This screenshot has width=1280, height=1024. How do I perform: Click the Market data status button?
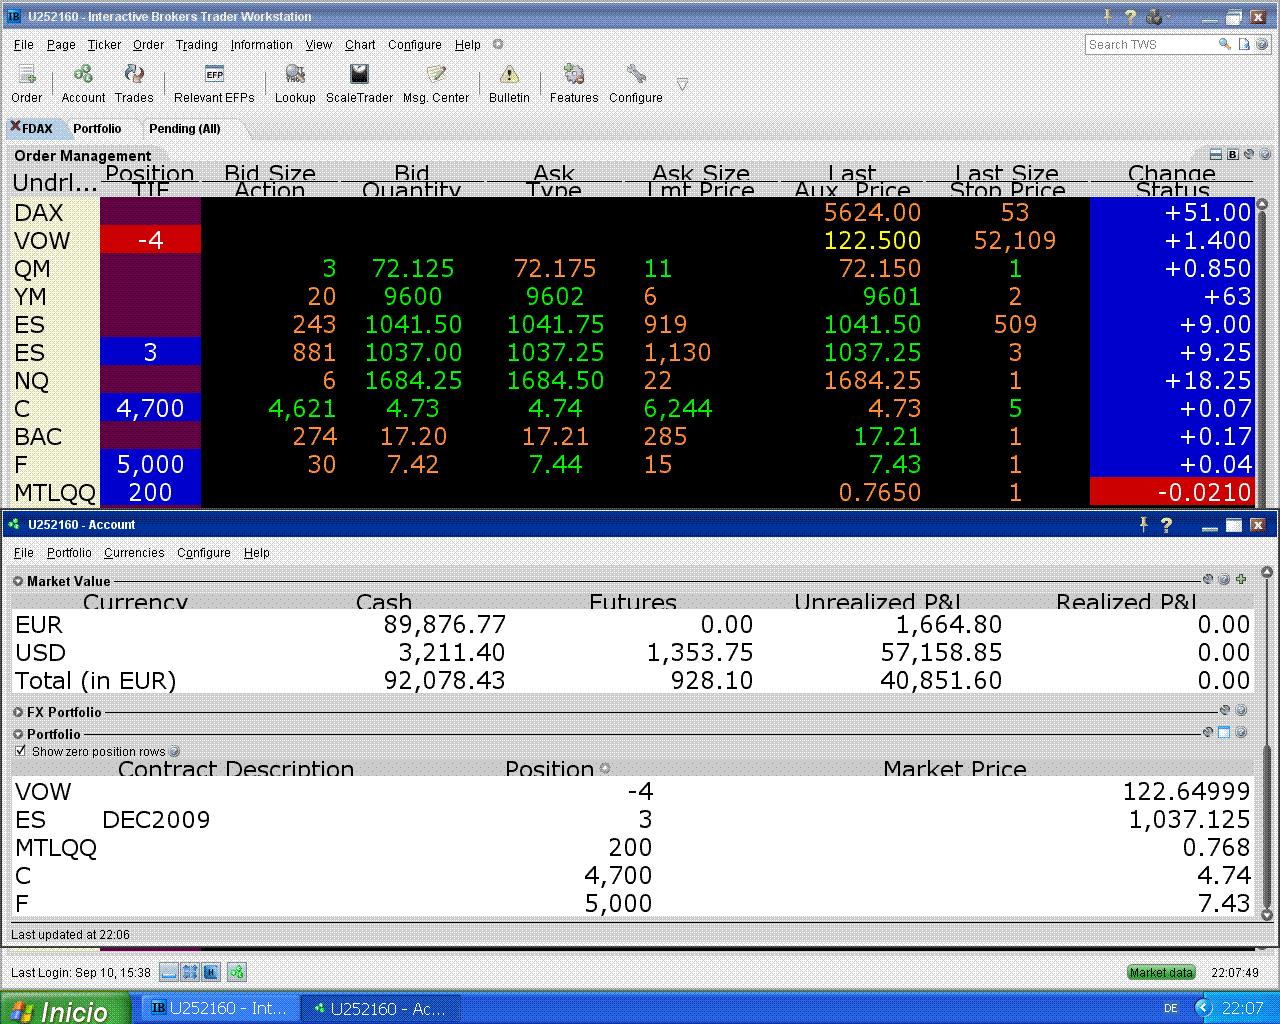click(x=1161, y=972)
